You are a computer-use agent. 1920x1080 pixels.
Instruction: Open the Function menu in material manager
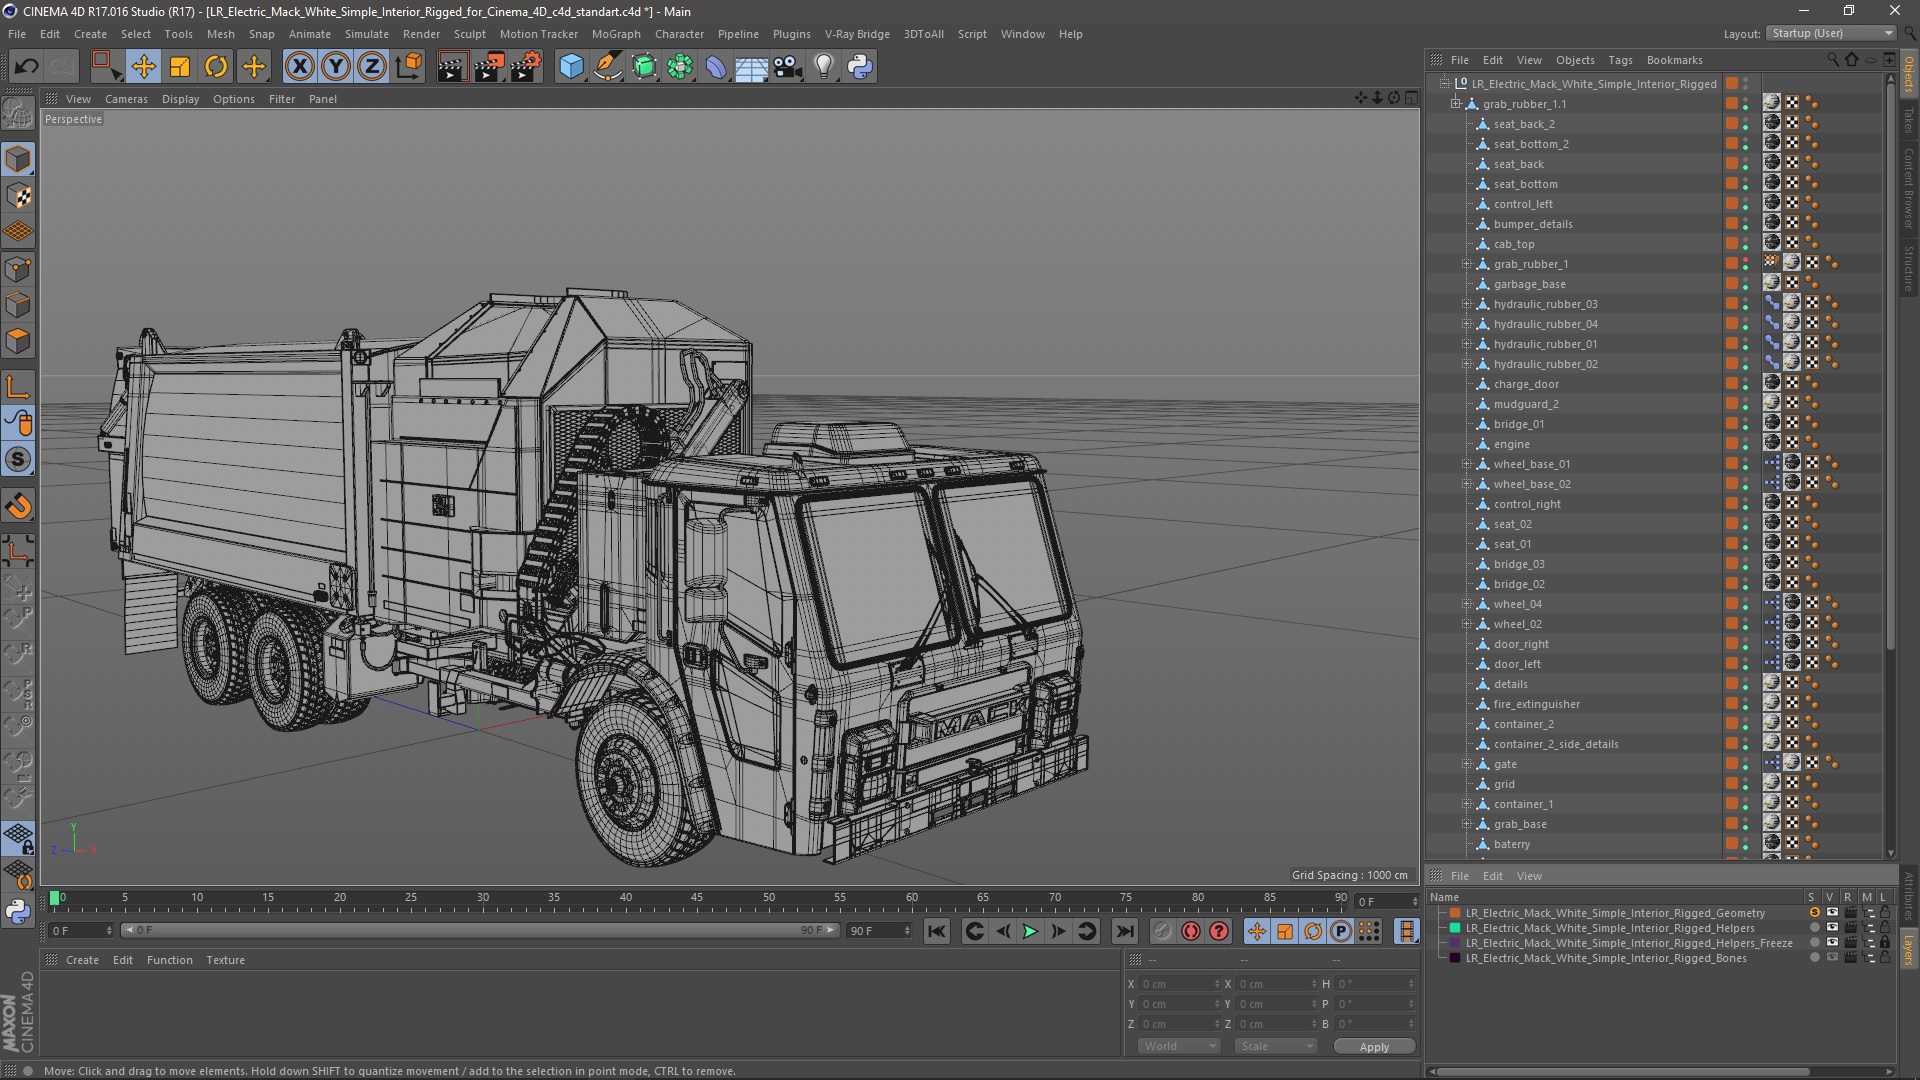tap(169, 960)
